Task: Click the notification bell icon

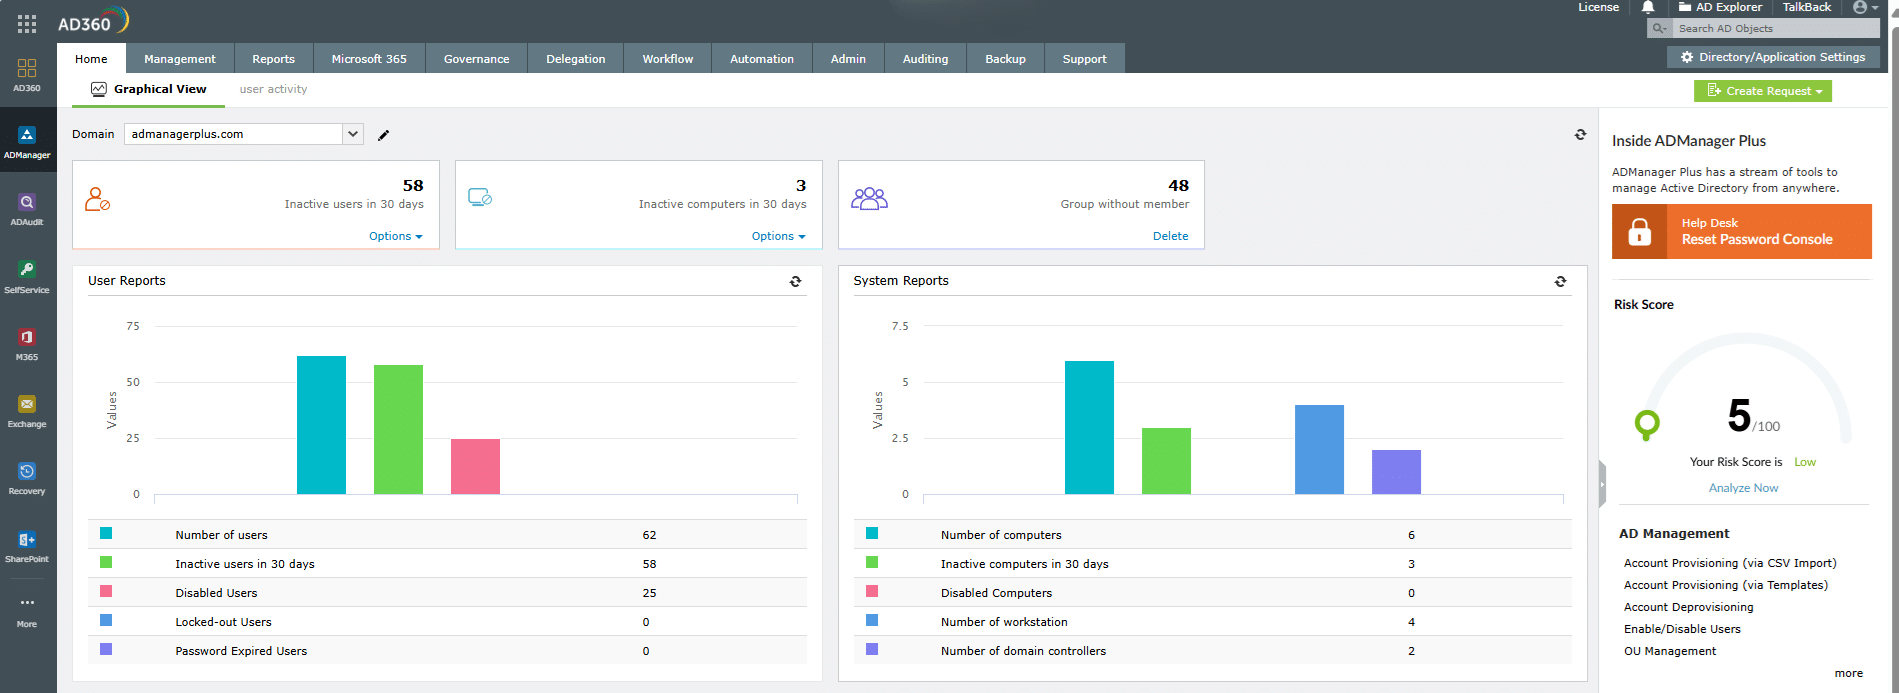Action: coord(1648,8)
